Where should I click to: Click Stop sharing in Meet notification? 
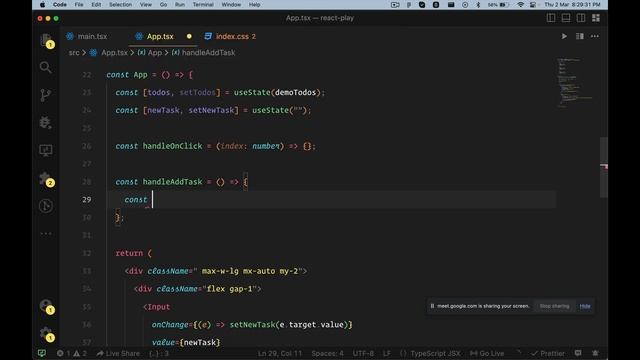pos(554,306)
